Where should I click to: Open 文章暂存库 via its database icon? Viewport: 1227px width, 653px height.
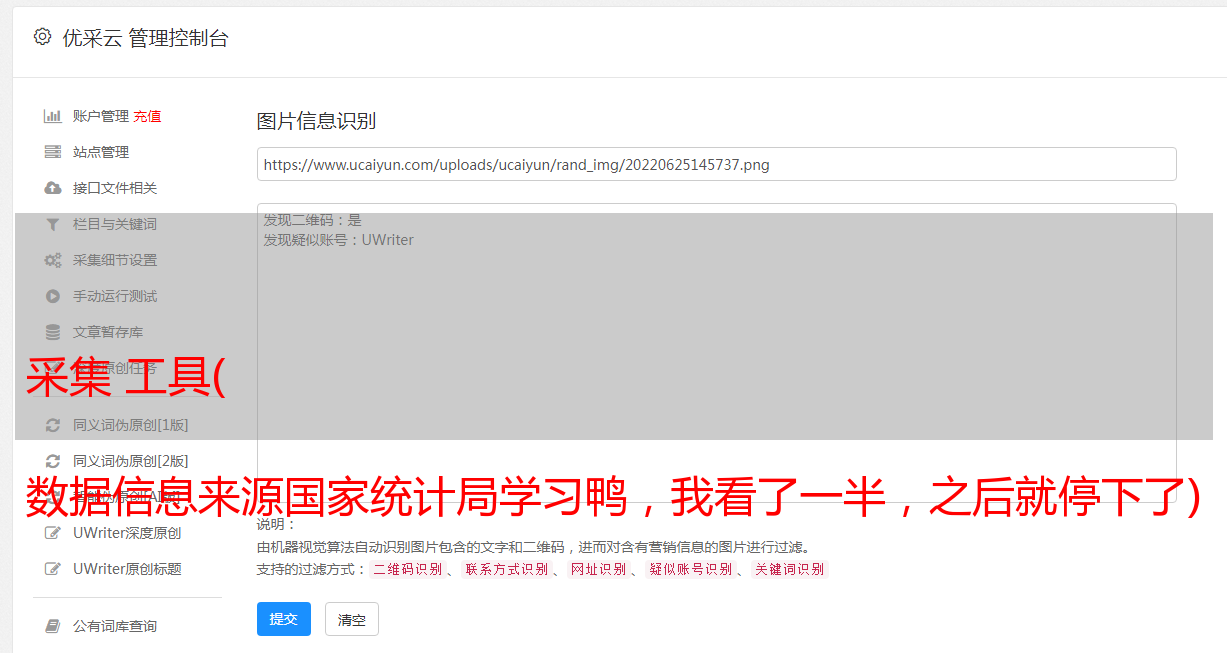tap(53, 332)
